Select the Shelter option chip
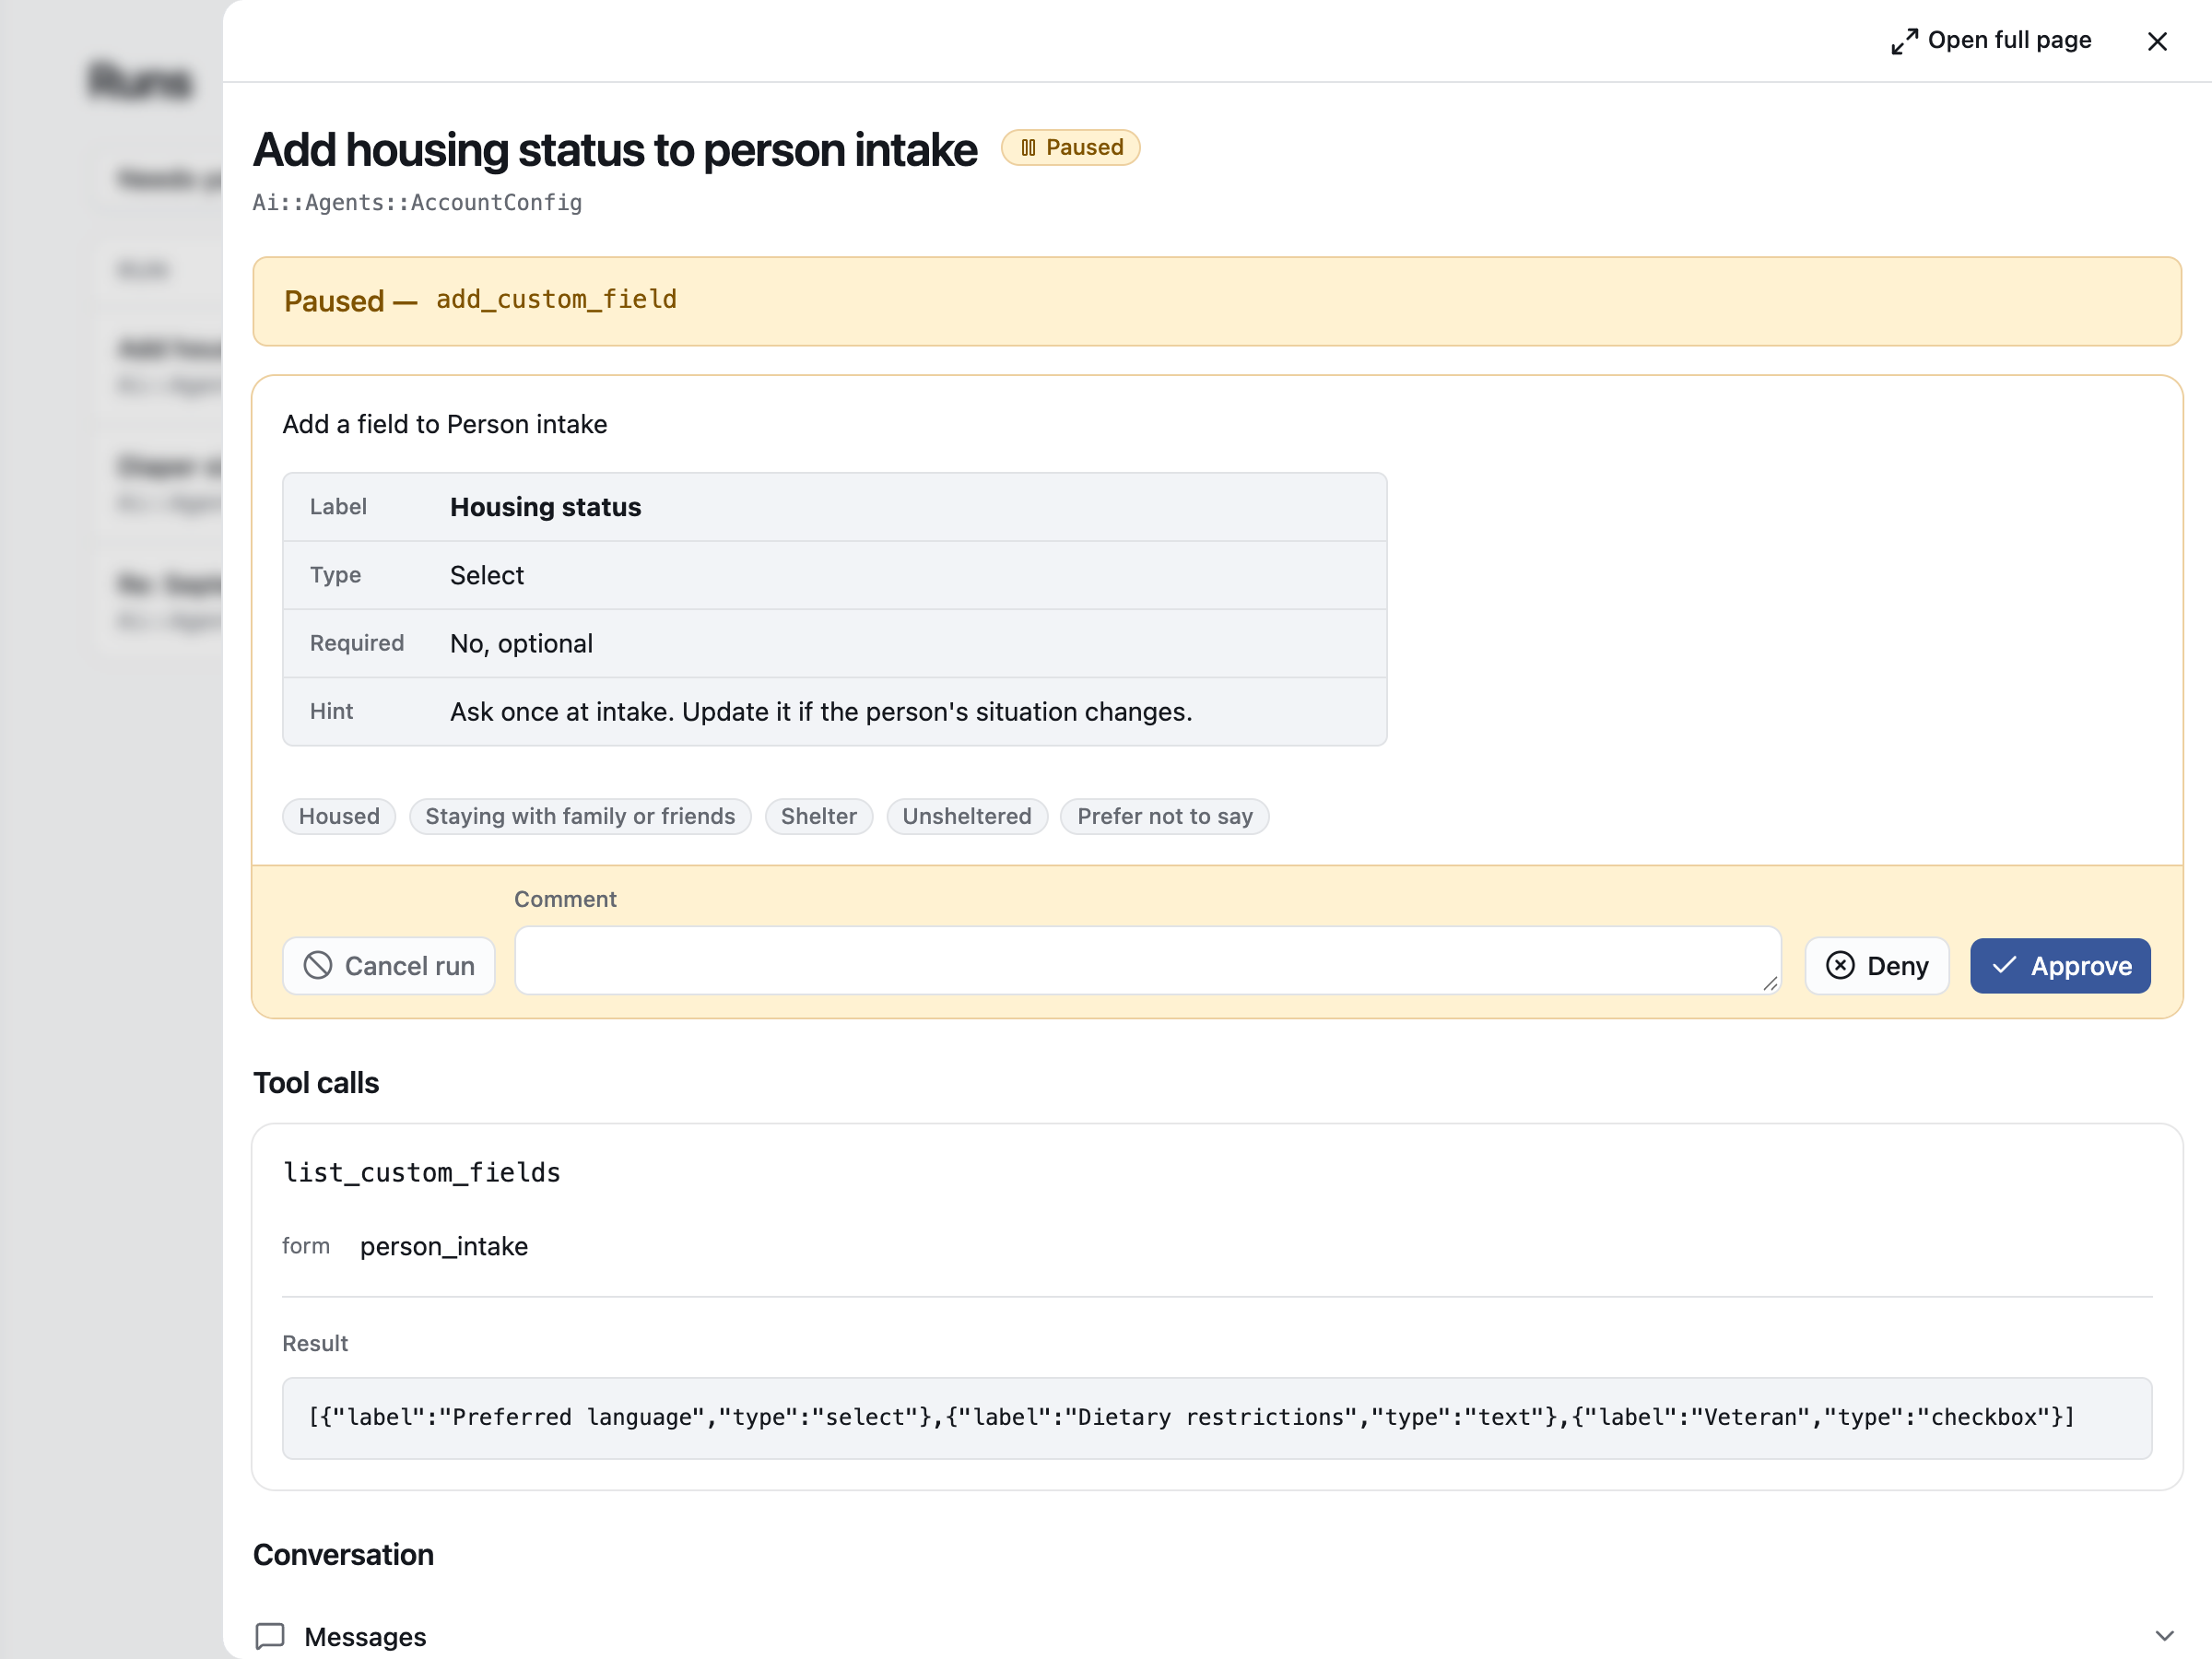This screenshot has height=1659, width=2212. tap(818, 816)
